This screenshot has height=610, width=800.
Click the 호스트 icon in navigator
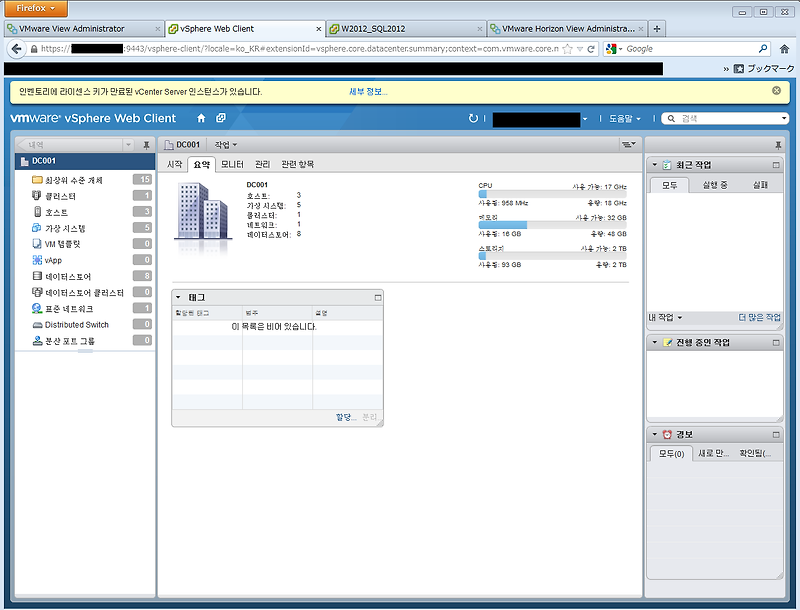[x=37, y=212]
